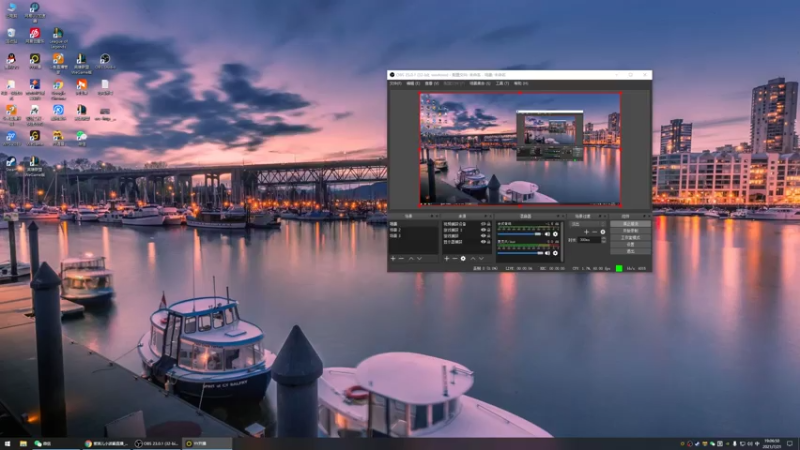
Task: Open the 帮助(H) Help menu
Action: 520,83
